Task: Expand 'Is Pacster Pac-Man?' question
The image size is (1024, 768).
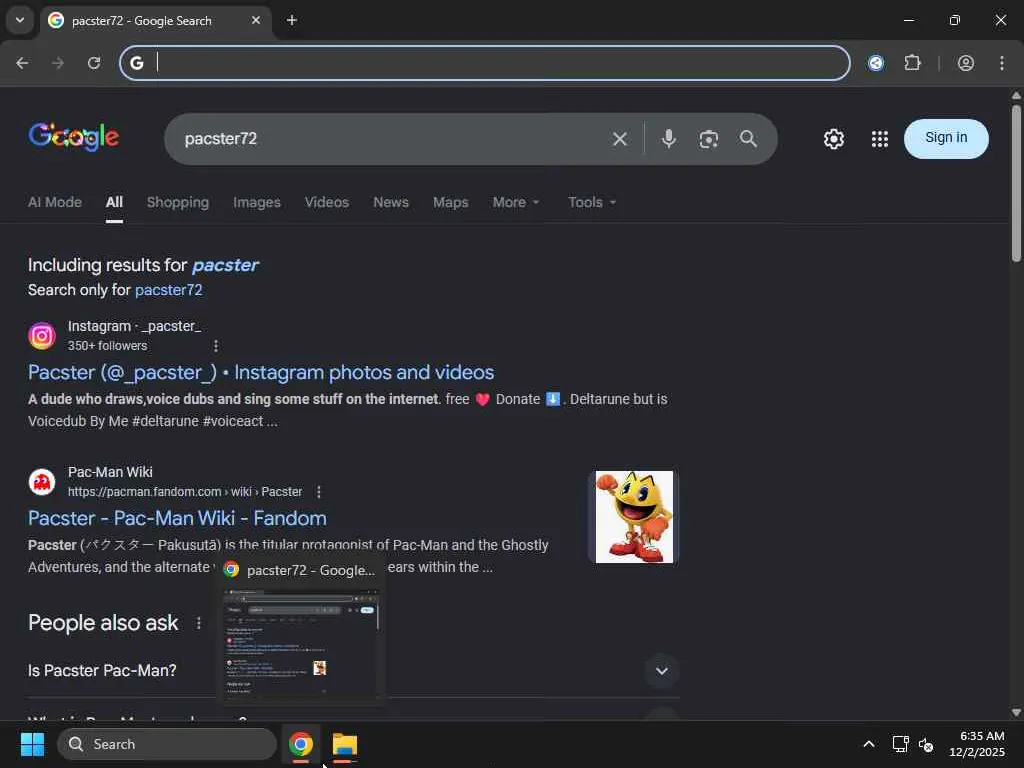Action: pos(353,671)
